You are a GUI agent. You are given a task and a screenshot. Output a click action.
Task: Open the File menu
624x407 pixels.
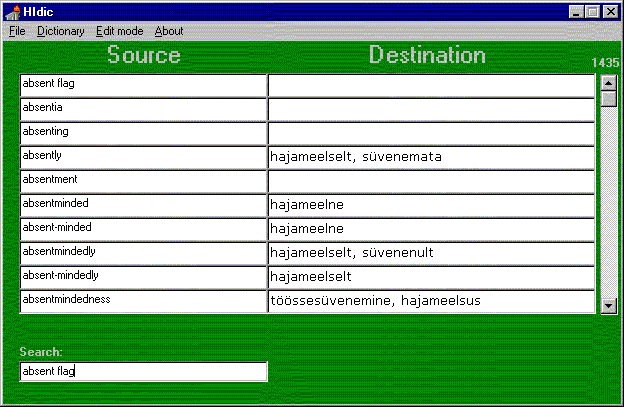17,31
